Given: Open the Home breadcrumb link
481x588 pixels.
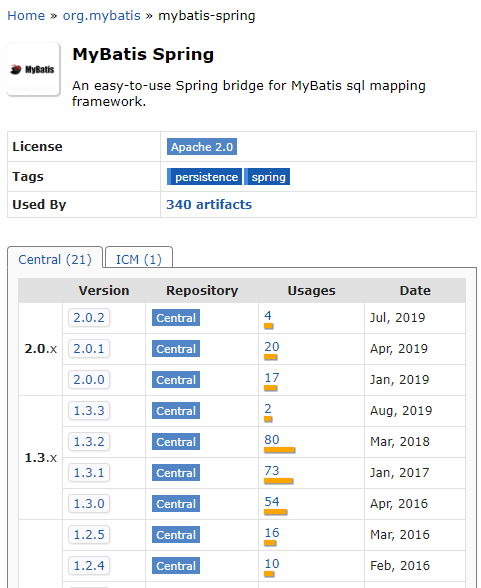Looking at the screenshot, I should pos(26,16).
